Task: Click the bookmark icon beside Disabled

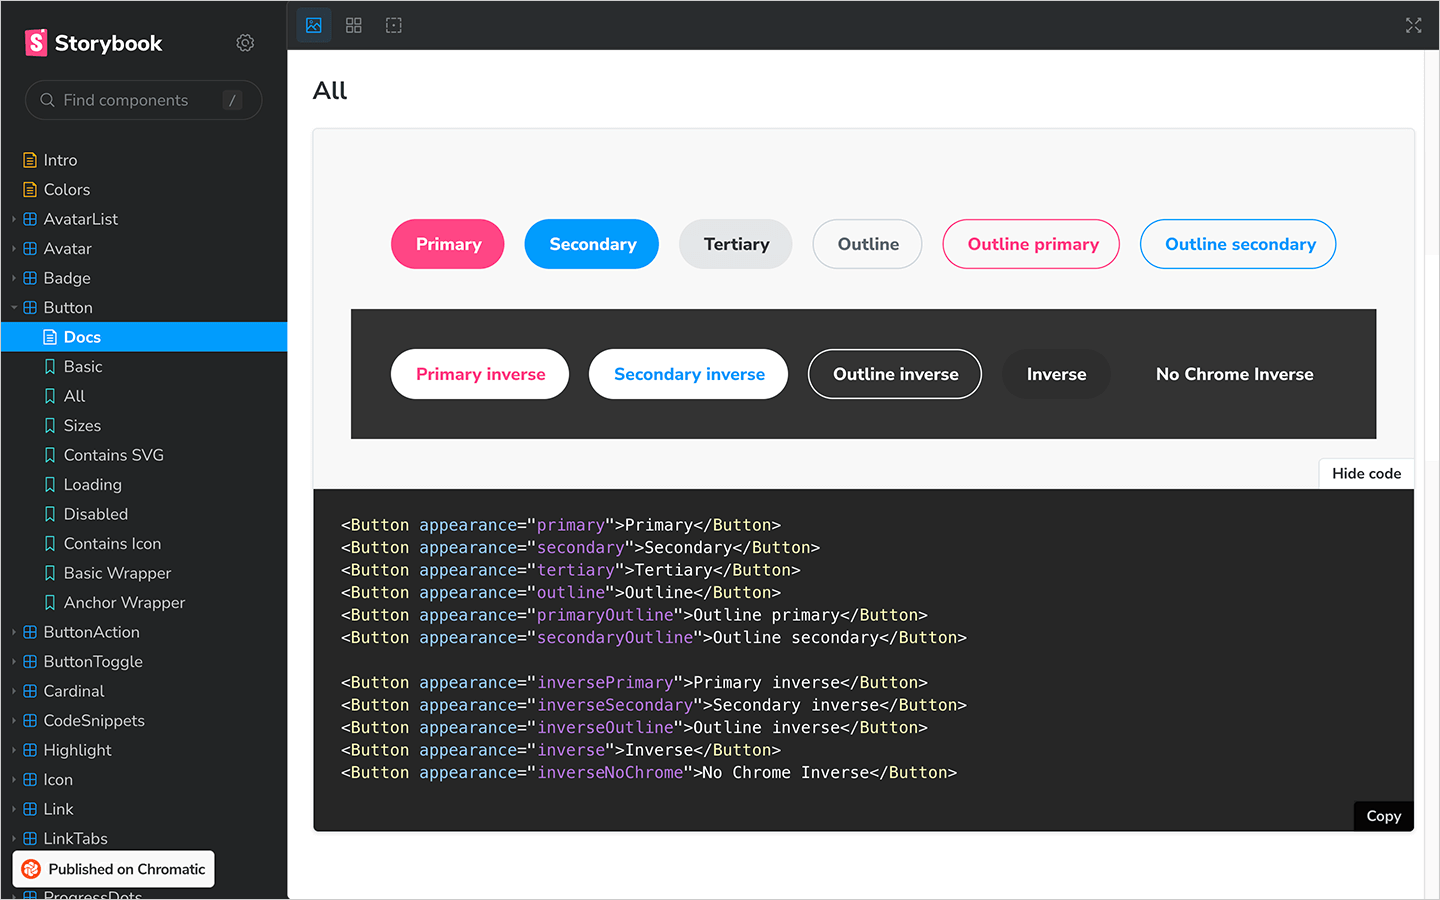Action: coord(50,514)
